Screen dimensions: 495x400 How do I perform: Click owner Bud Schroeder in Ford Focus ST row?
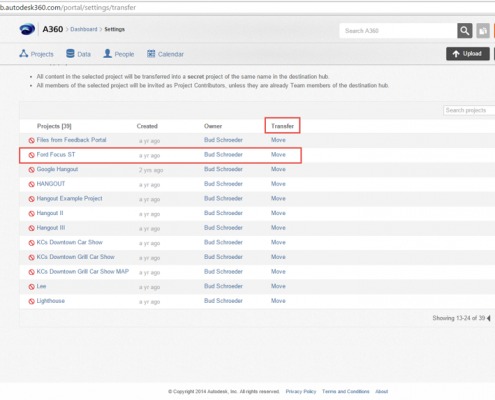(223, 155)
